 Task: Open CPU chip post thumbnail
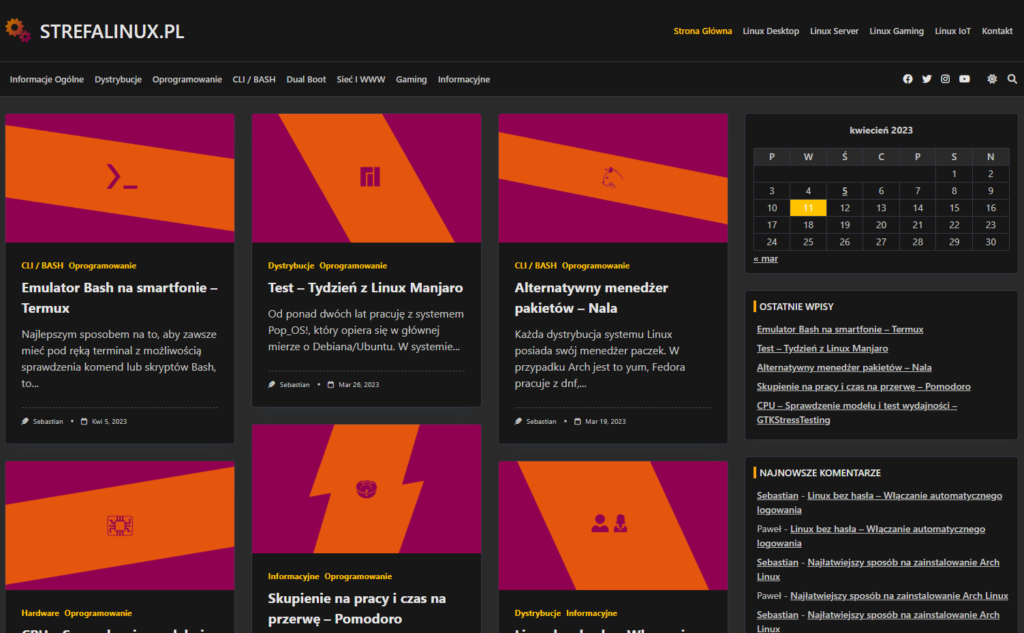(x=120, y=525)
